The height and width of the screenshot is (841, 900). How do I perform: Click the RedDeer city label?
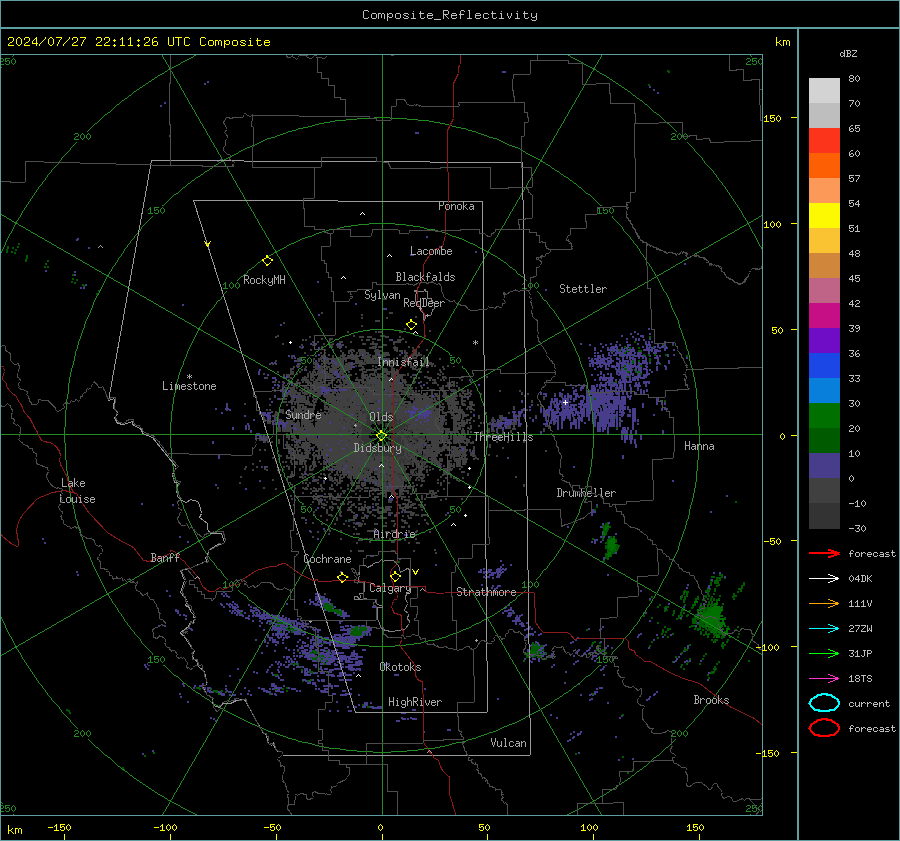[424, 303]
